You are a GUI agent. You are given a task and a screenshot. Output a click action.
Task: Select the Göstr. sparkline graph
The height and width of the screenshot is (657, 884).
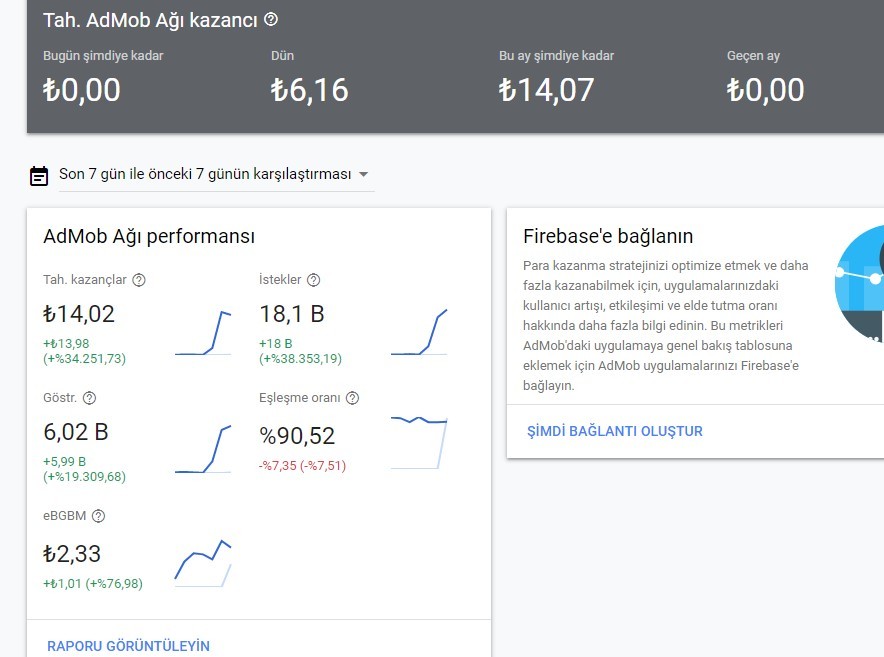click(x=203, y=449)
